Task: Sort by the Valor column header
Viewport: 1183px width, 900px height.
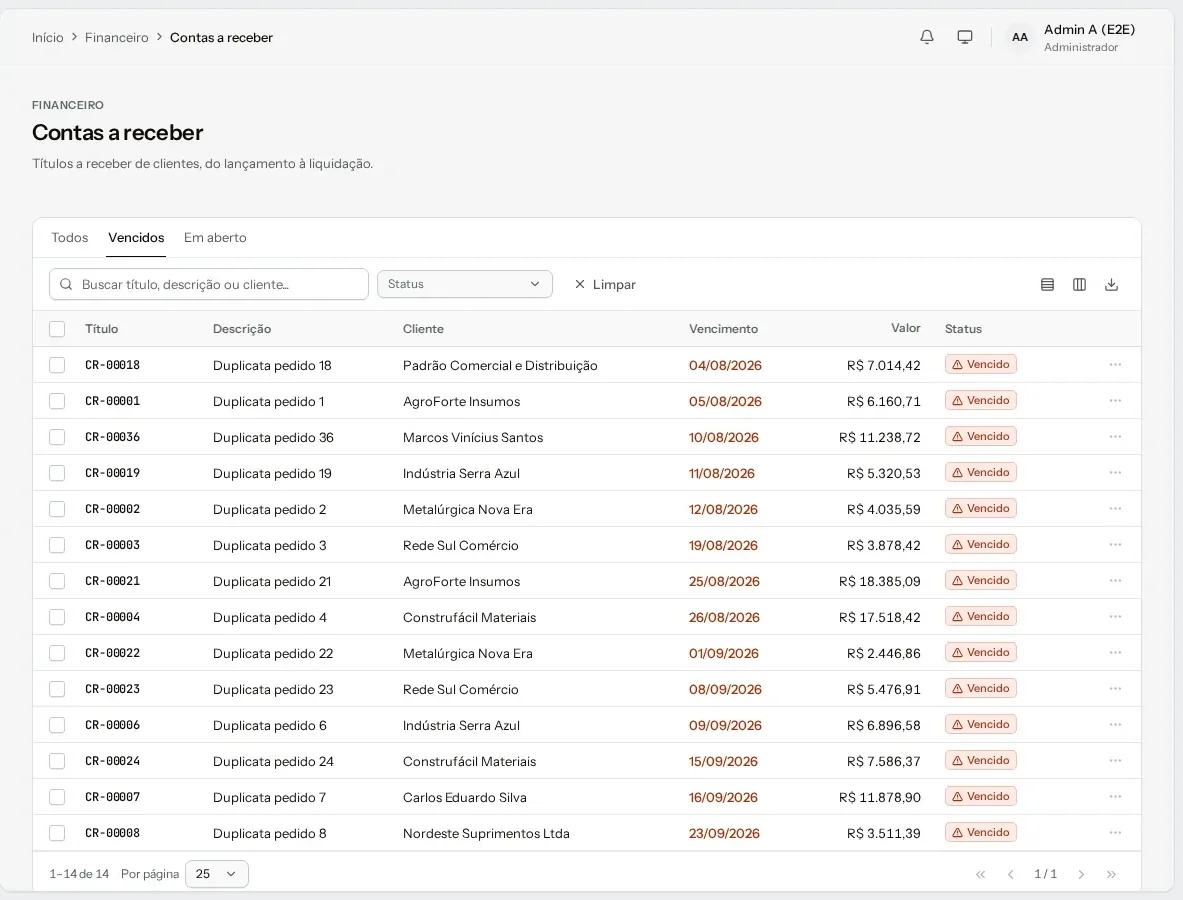Action: pyautogui.click(x=905, y=328)
